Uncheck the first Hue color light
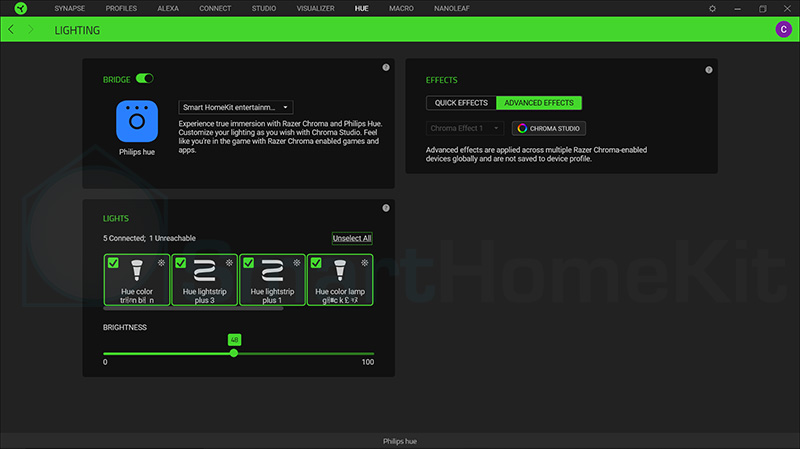Image resolution: width=800 pixels, height=449 pixels. [113, 263]
